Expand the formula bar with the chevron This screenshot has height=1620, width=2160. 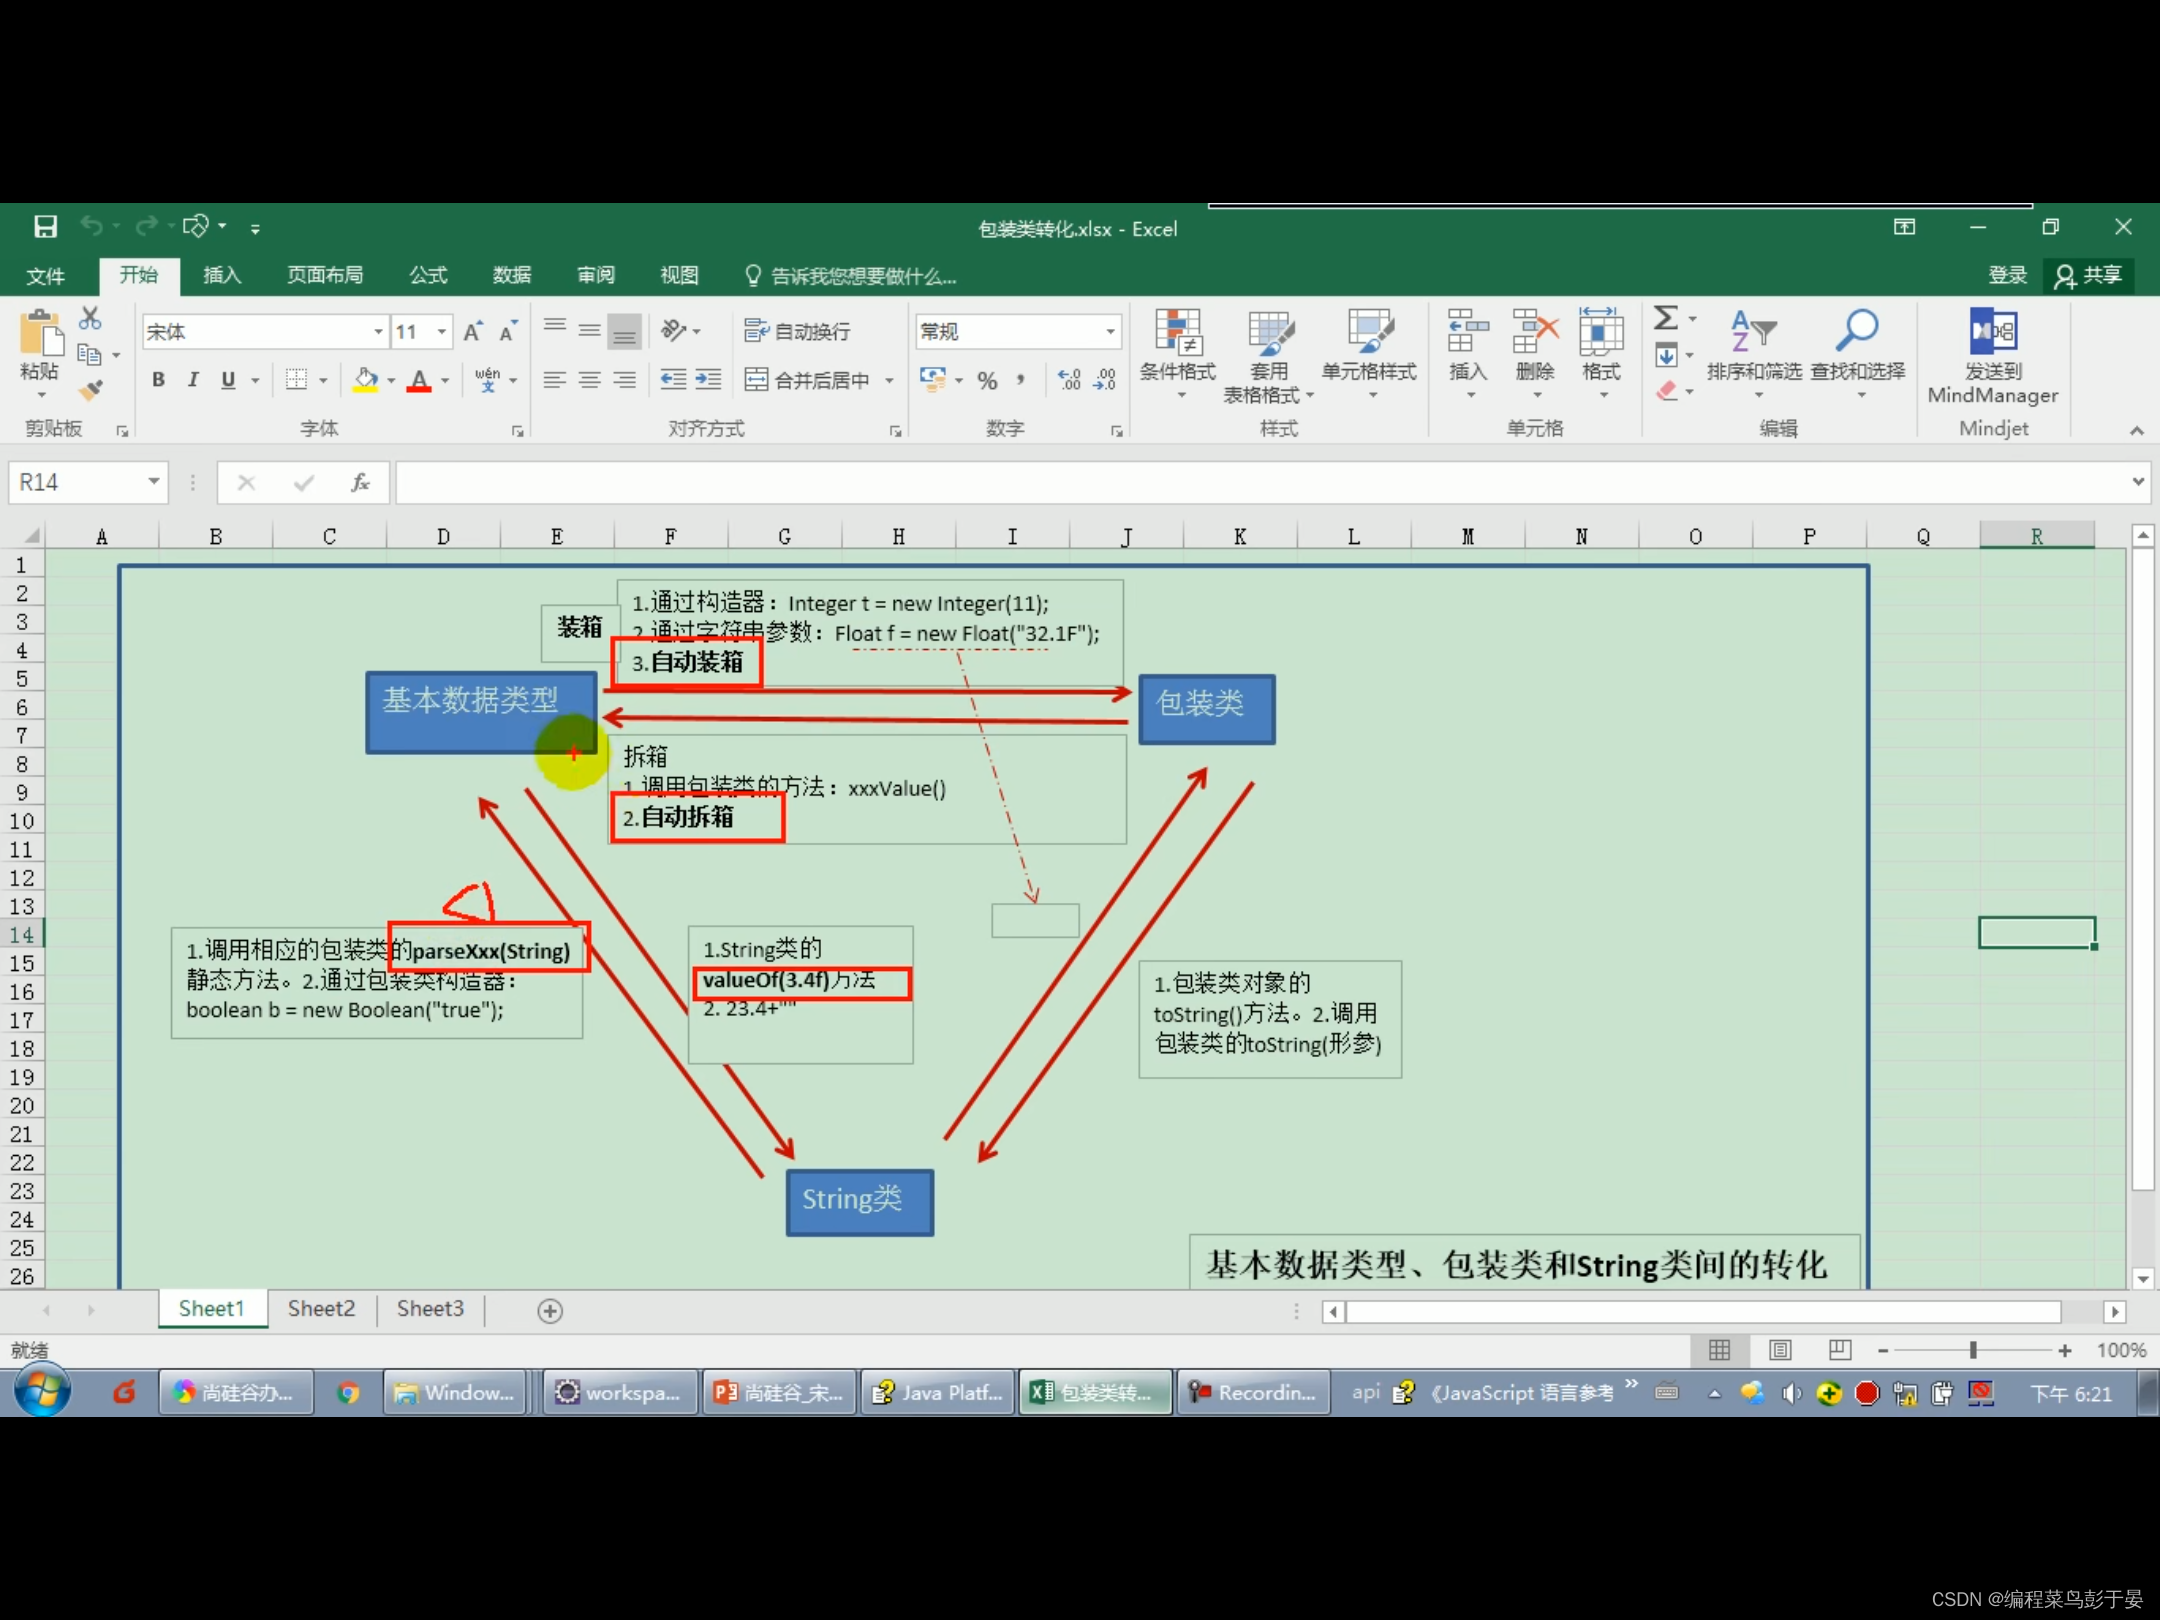click(2139, 482)
